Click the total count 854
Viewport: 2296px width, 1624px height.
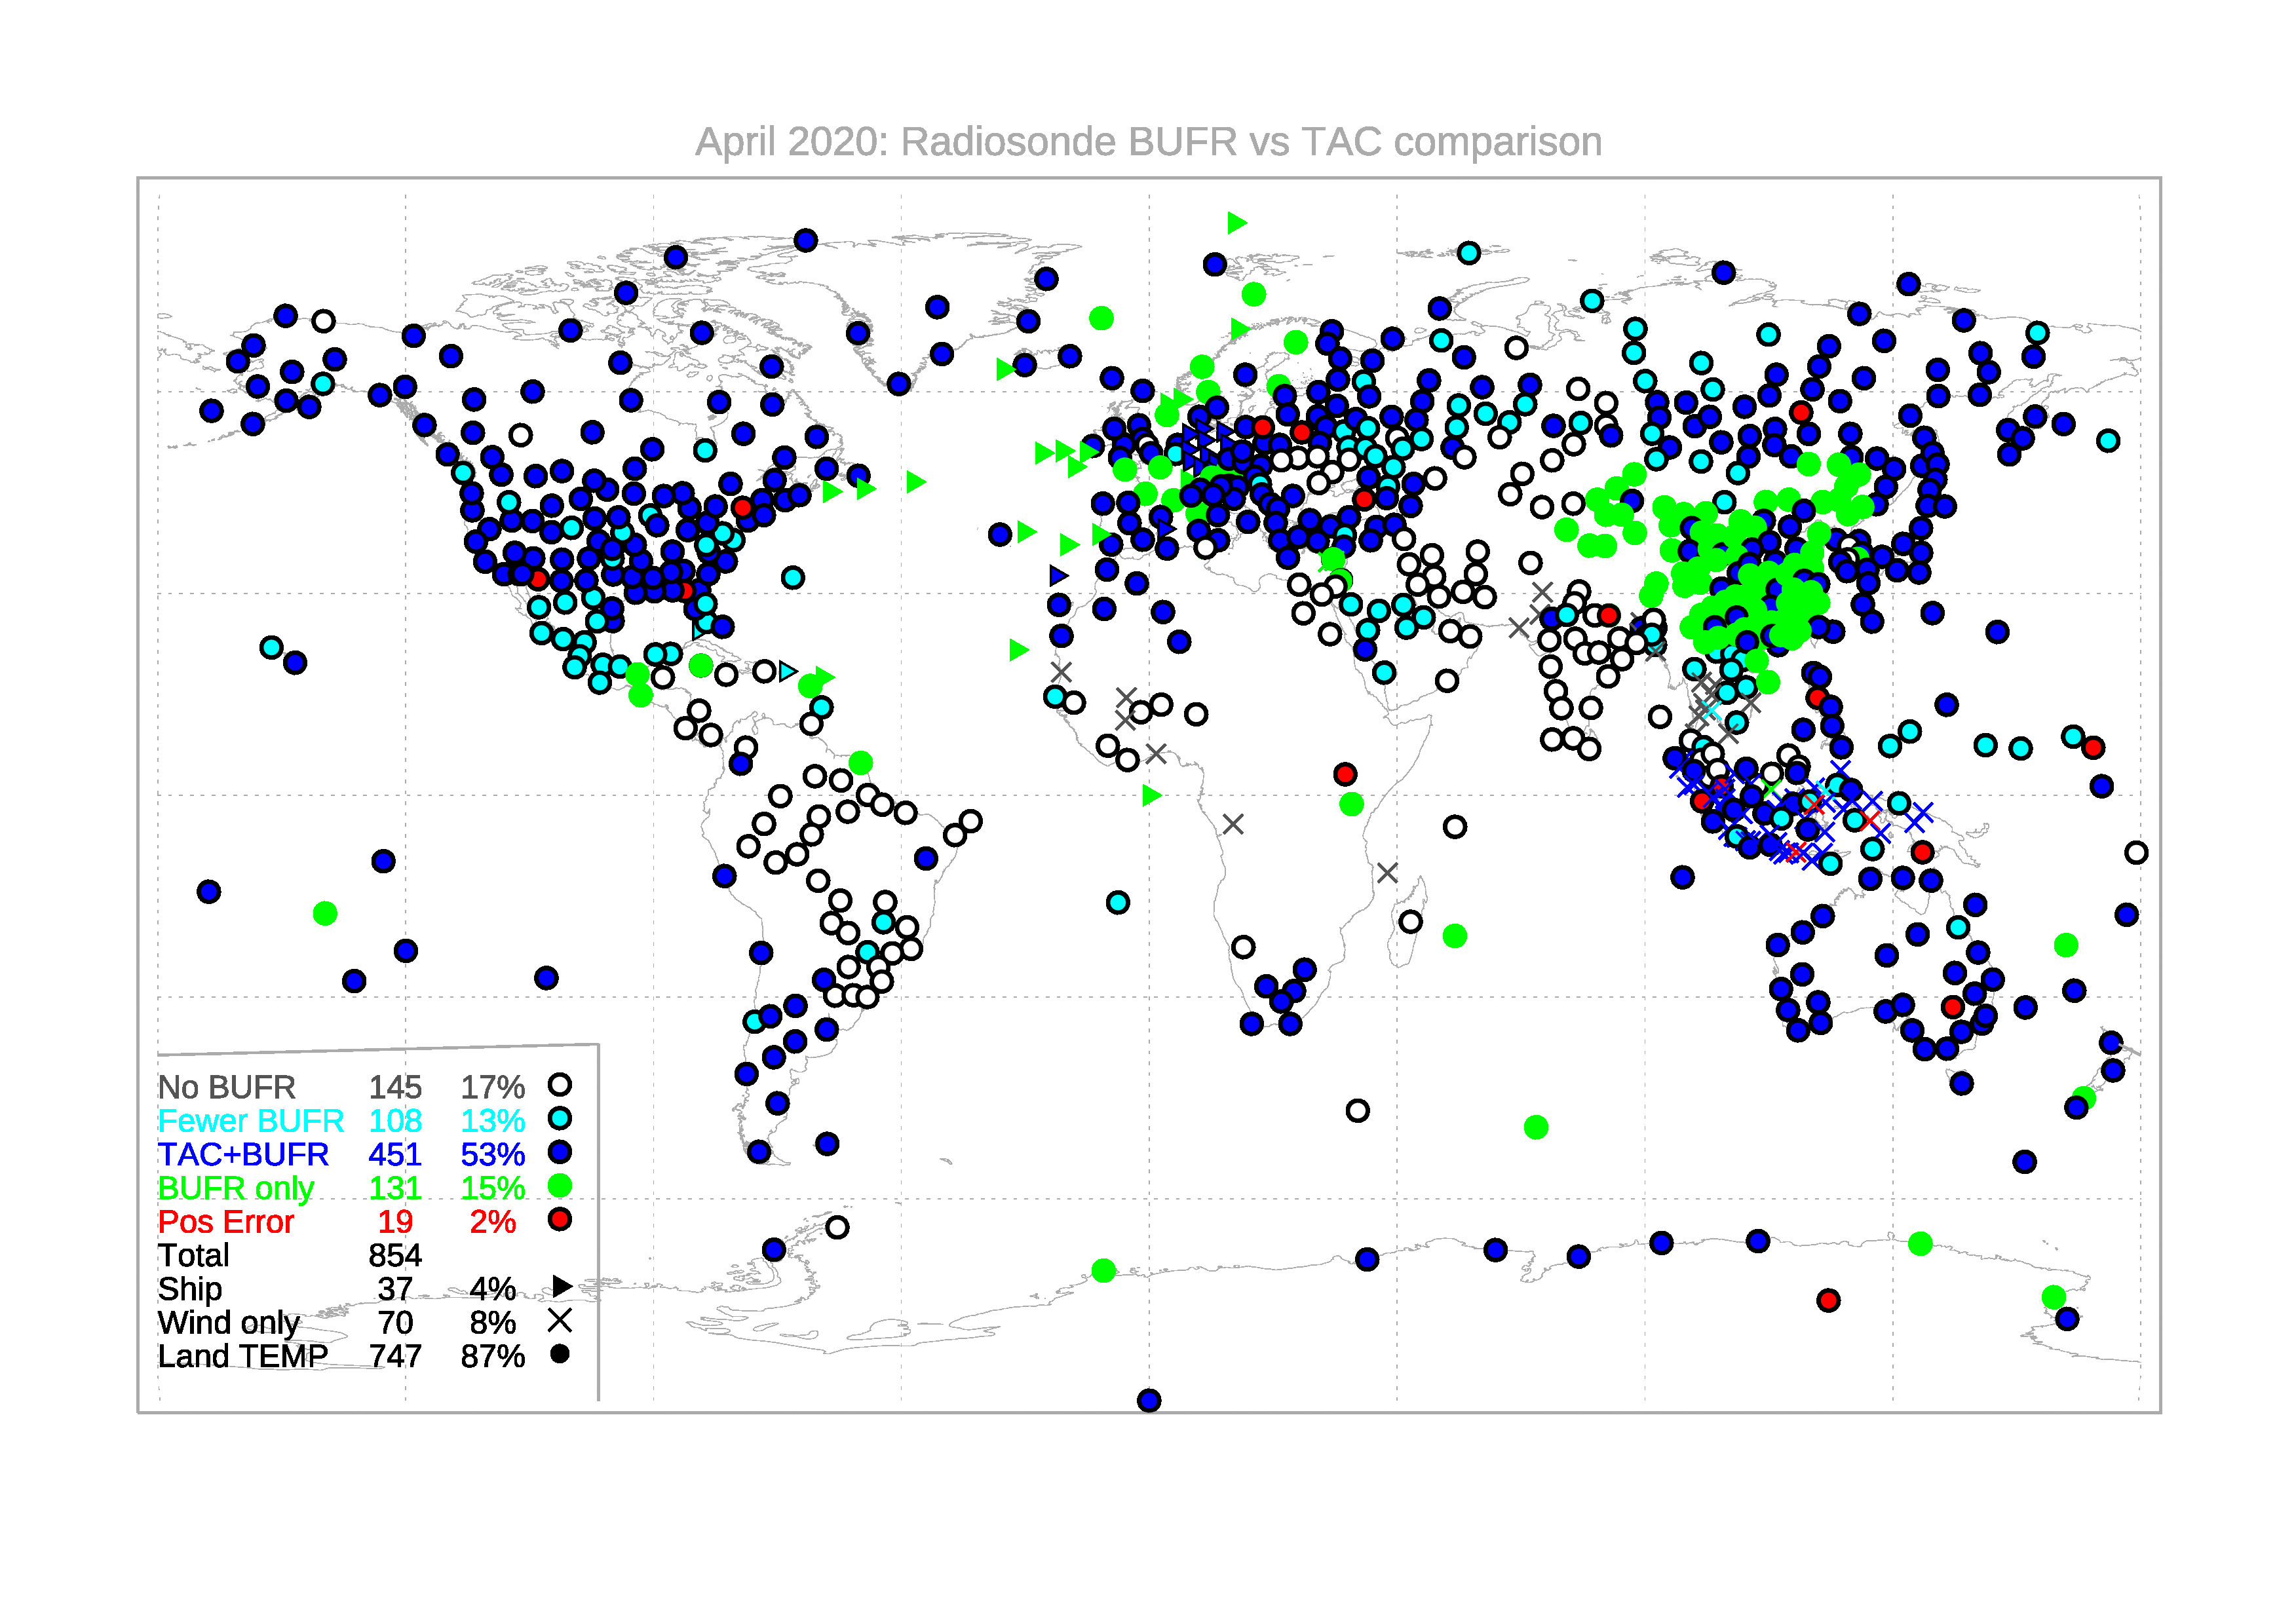(395, 1255)
